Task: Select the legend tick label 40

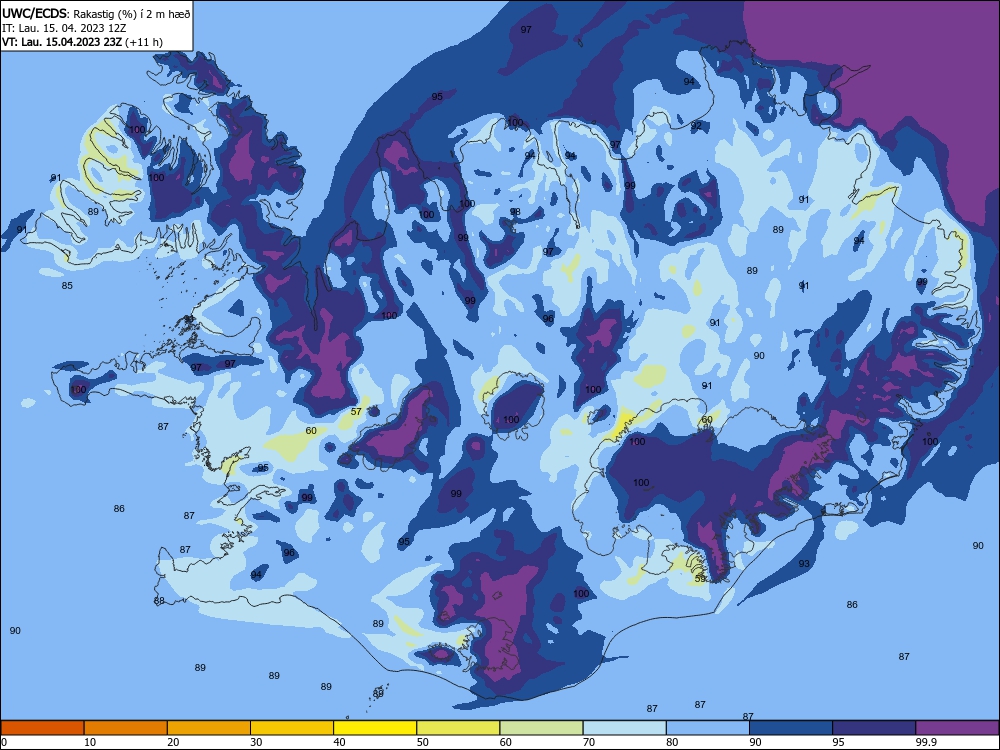Action: pyautogui.click(x=339, y=742)
